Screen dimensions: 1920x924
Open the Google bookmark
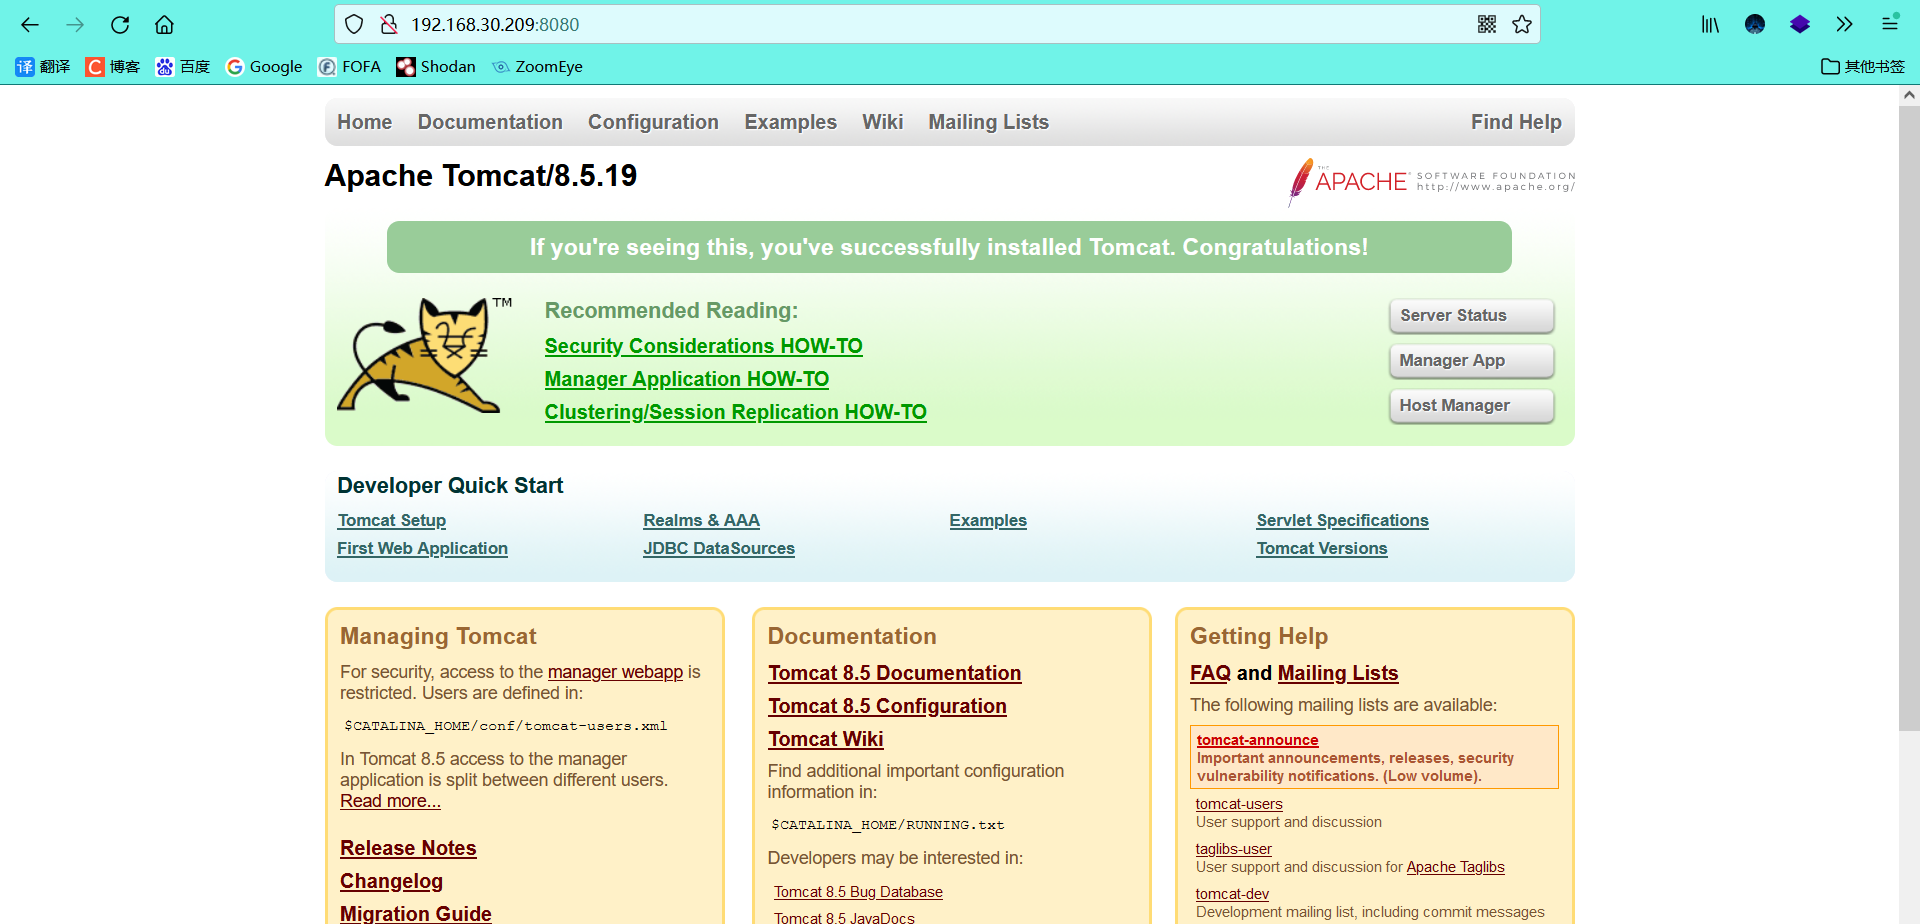pyautogui.click(x=264, y=67)
